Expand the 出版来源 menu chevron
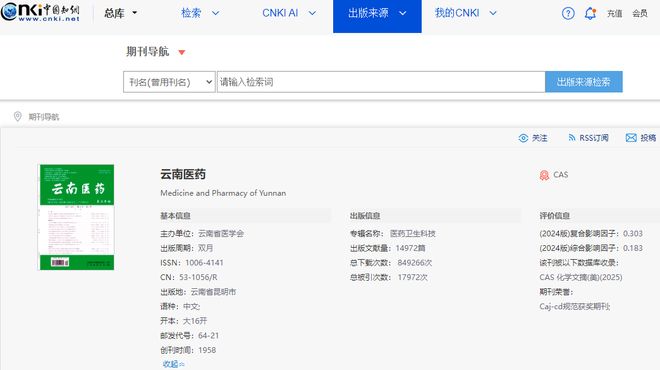Image resolution: width=660 pixels, height=370 pixels. [x=403, y=13]
